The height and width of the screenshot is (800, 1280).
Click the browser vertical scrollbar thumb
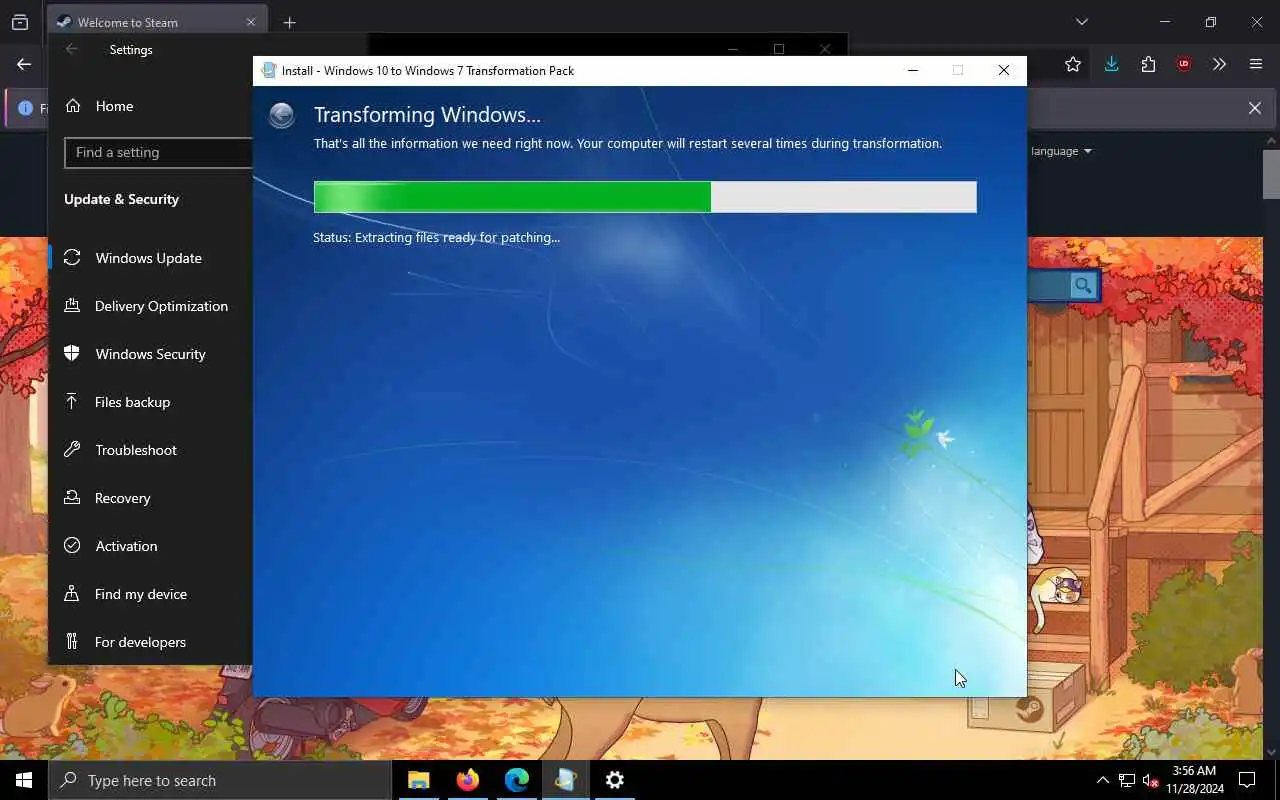click(x=1271, y=175)
